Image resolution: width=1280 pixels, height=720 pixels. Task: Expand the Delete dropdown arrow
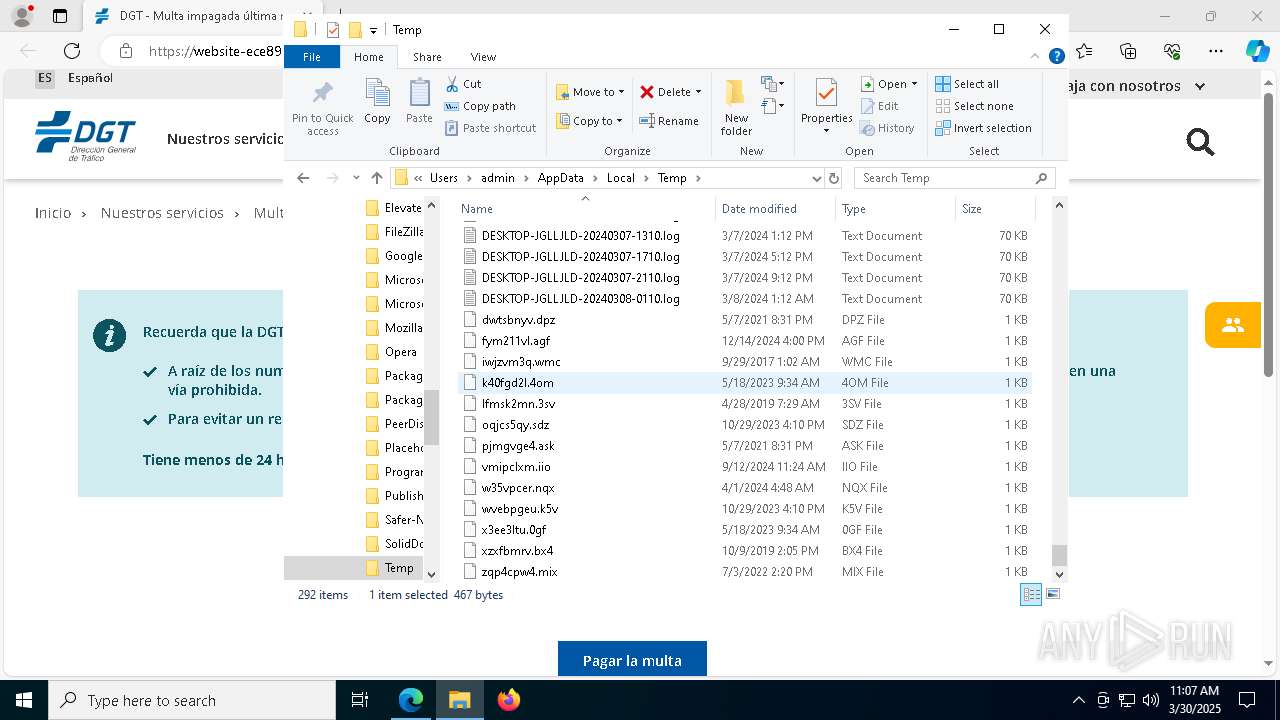pyautogui.click(x=698, y=92)
